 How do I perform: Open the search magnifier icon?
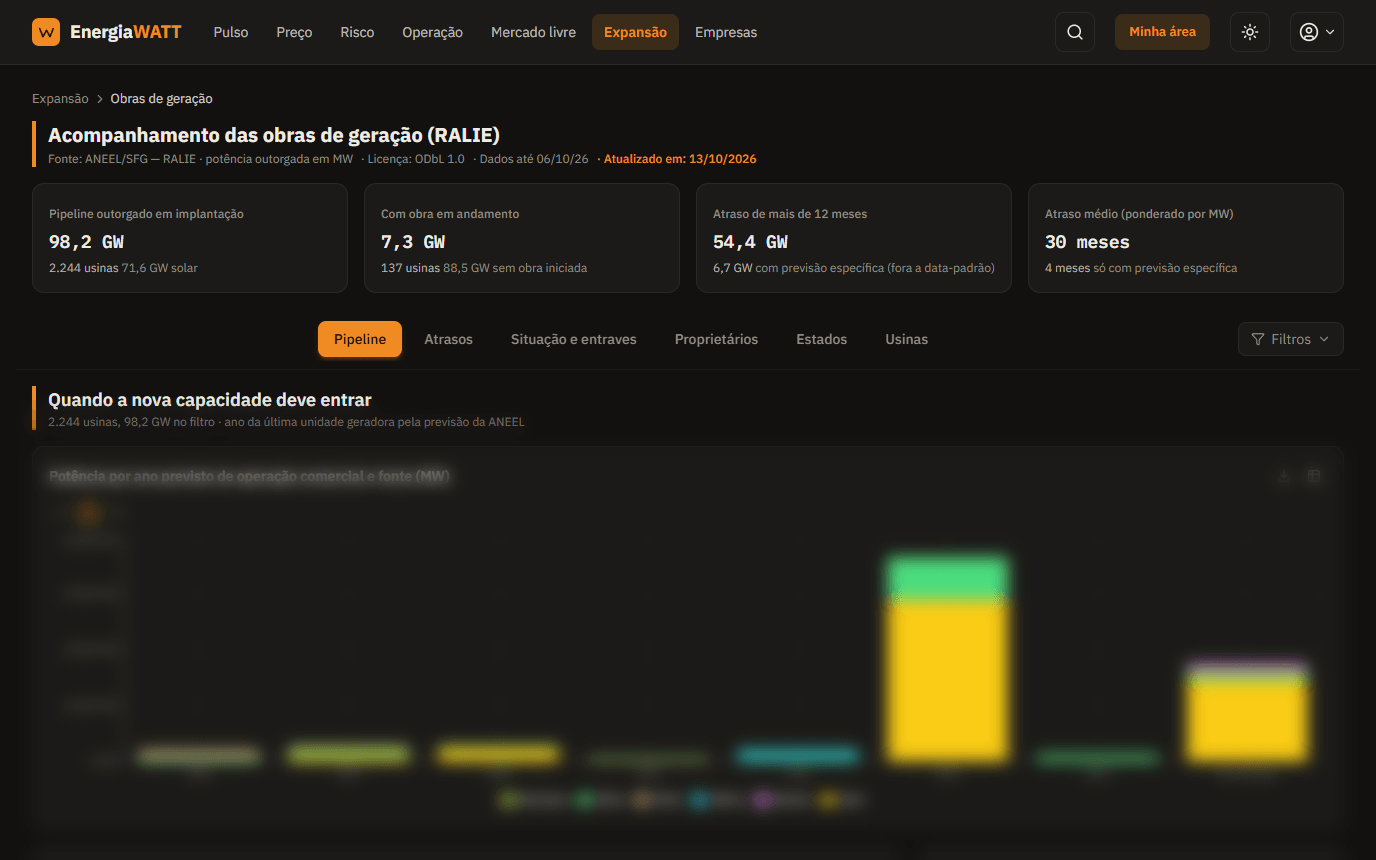[x=1075, y=32]
